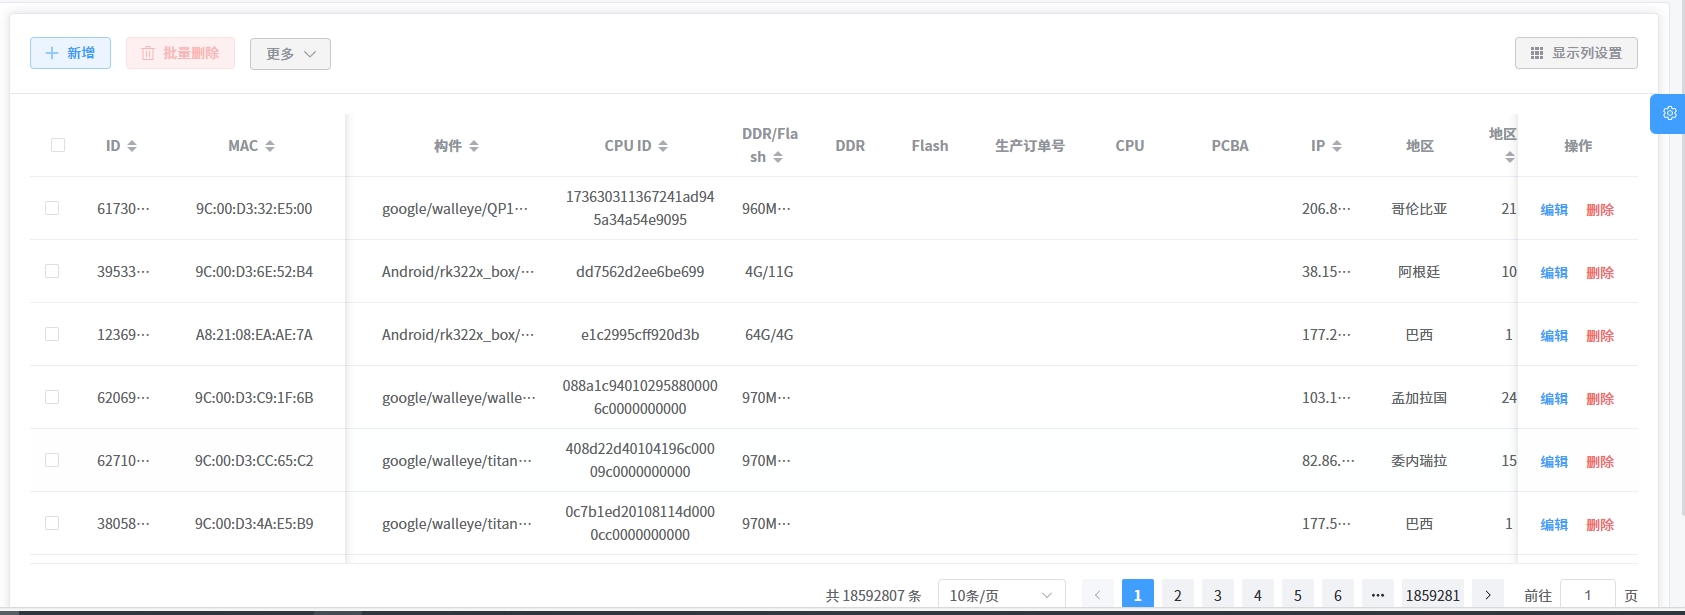Go to page 2

[1178, 595]
